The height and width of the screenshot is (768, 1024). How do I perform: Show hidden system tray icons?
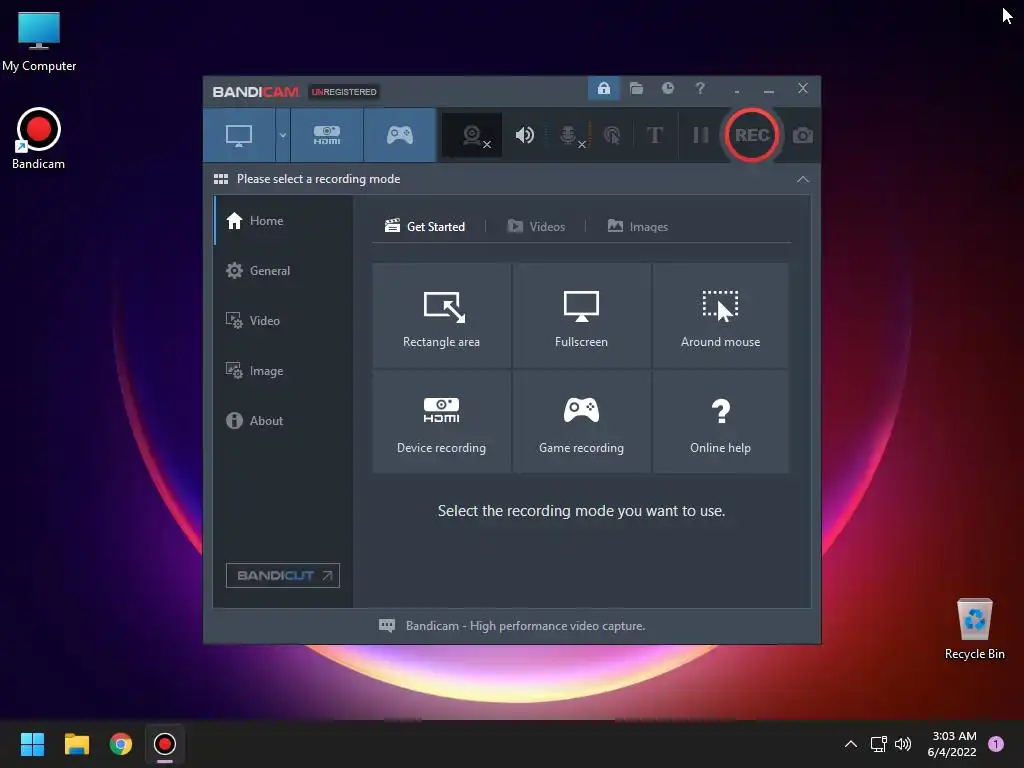(x=851, y=744)
